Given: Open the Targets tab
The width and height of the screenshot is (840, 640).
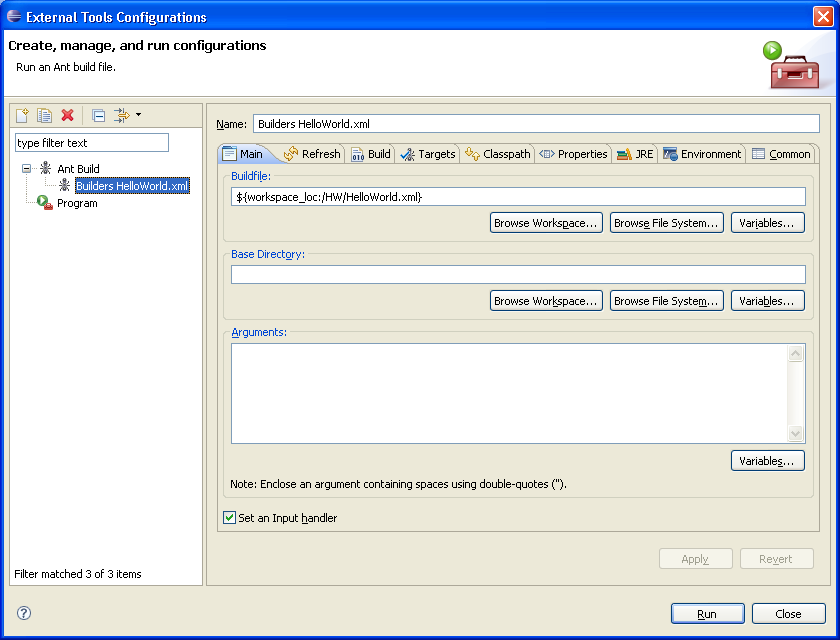Looking at the screenshot, I should coord(428,154).
